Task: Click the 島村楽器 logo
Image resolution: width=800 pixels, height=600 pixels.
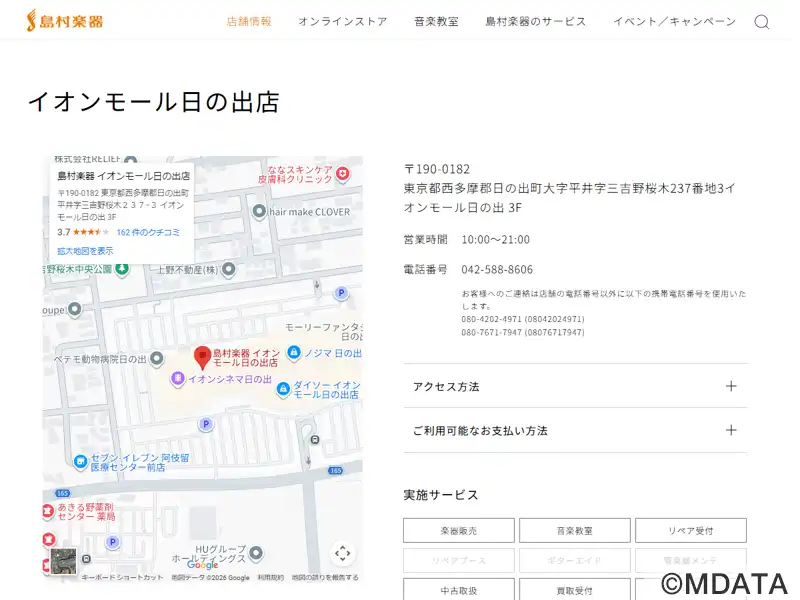Action: [x=65, y=21]
